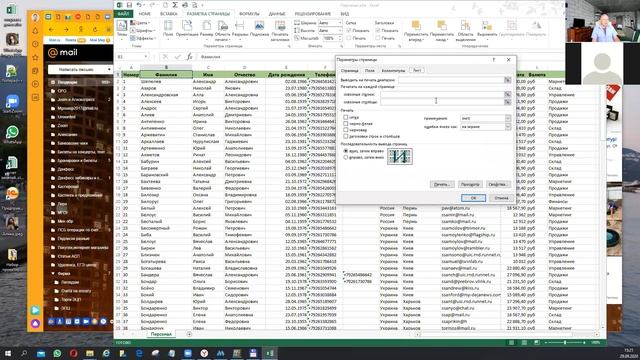The width and height of the screenshot is (640, 360).
Task: Open the Ширина (Width) Авто dropdown
Action: coord(339,23)
